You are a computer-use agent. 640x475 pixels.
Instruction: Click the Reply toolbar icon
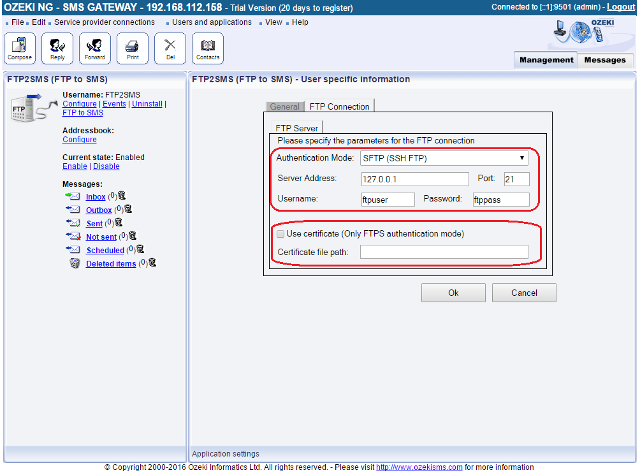click(x=57, y=49)
